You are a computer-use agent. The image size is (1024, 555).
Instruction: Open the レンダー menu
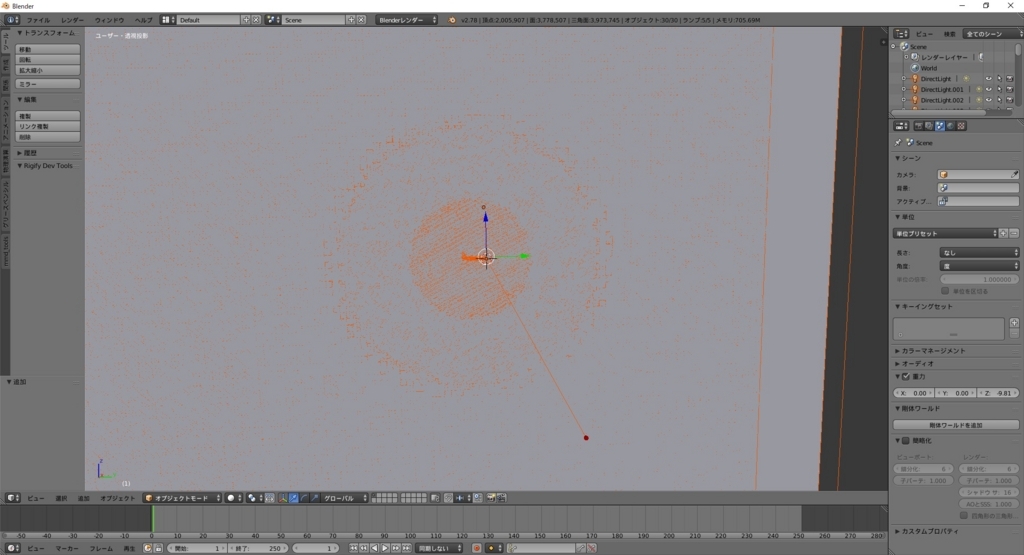(72, 20)
